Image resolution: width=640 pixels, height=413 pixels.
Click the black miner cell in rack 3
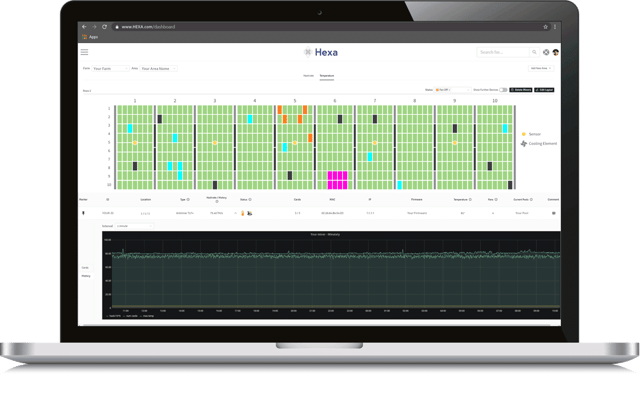(x=215, y=185)
